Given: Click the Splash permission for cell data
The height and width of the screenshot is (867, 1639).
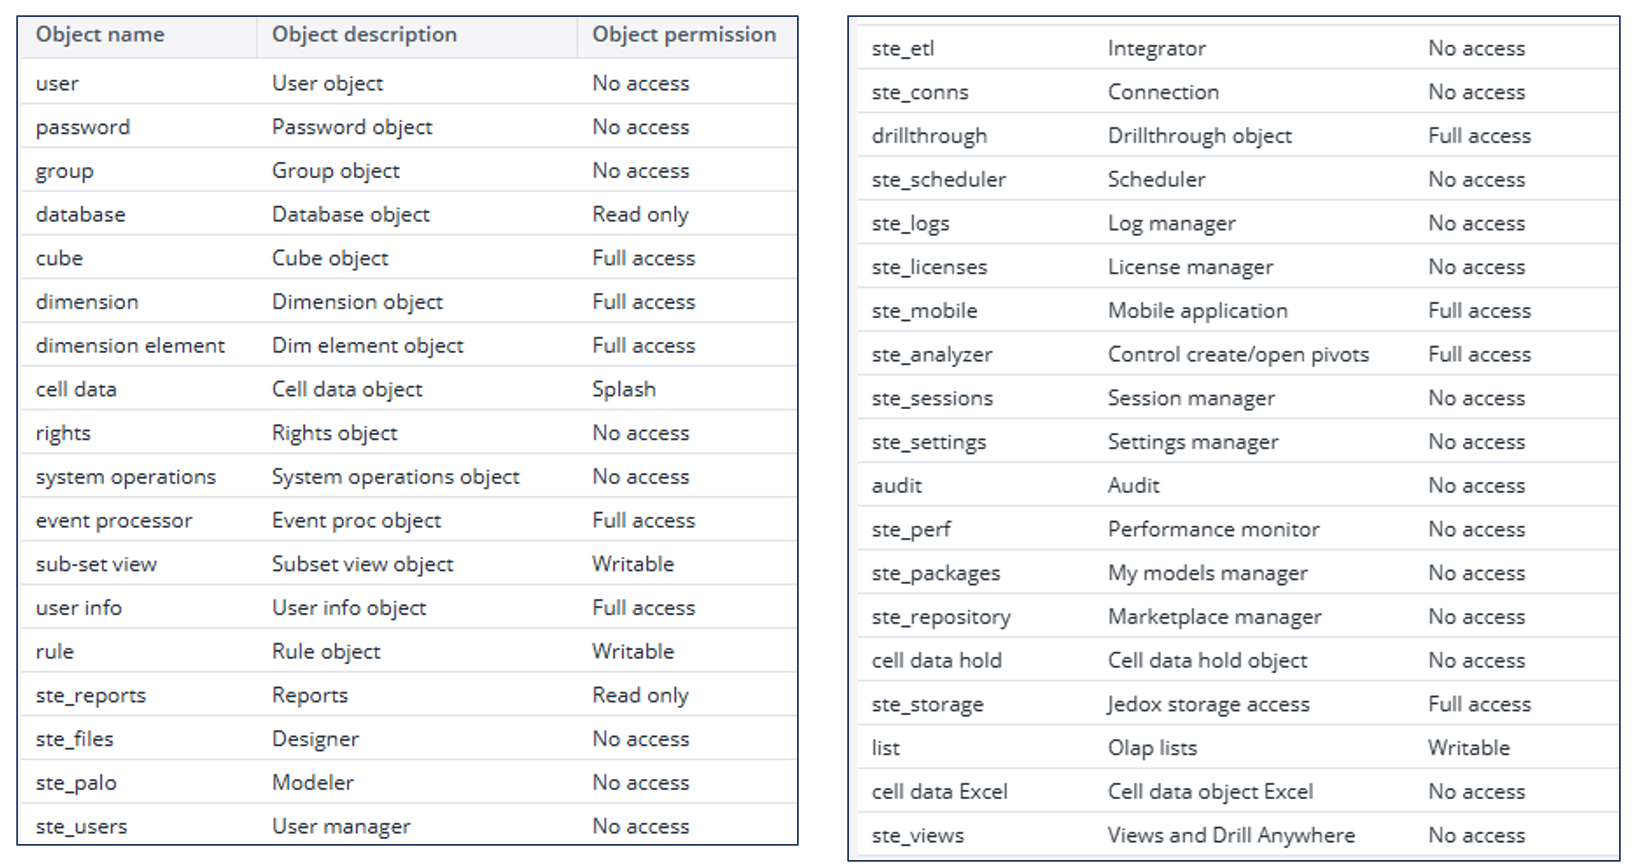Looking at the screenshot, I should coord(624,389).
